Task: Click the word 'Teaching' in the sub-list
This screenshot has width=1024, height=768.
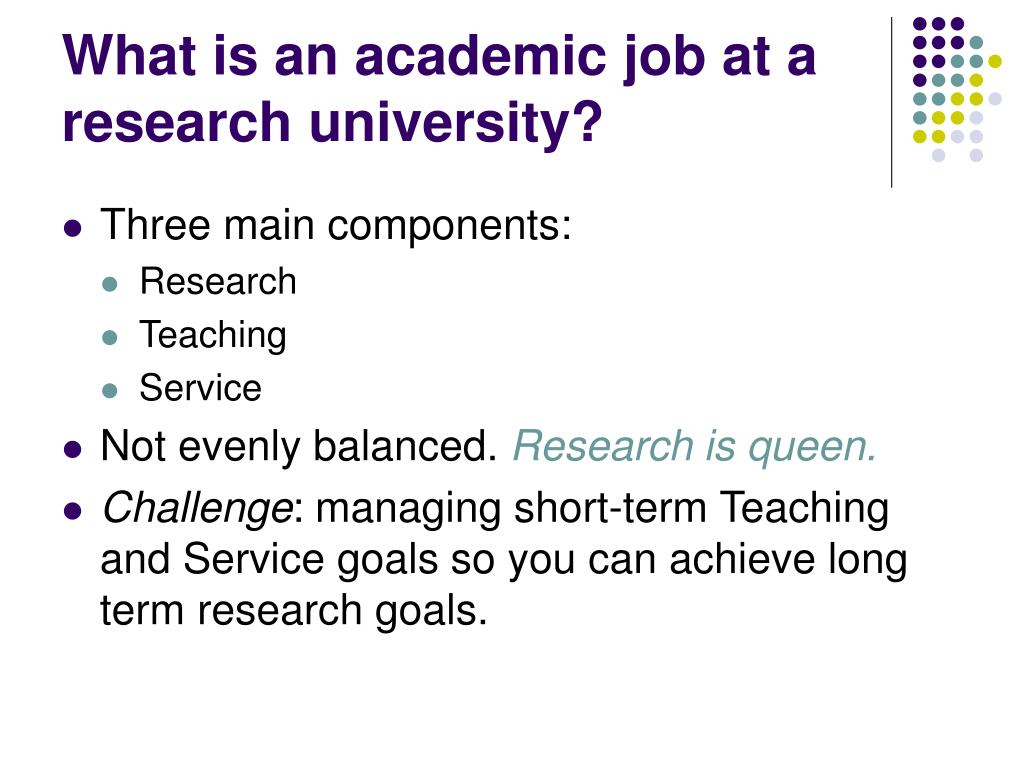Action: pos(213,336)
